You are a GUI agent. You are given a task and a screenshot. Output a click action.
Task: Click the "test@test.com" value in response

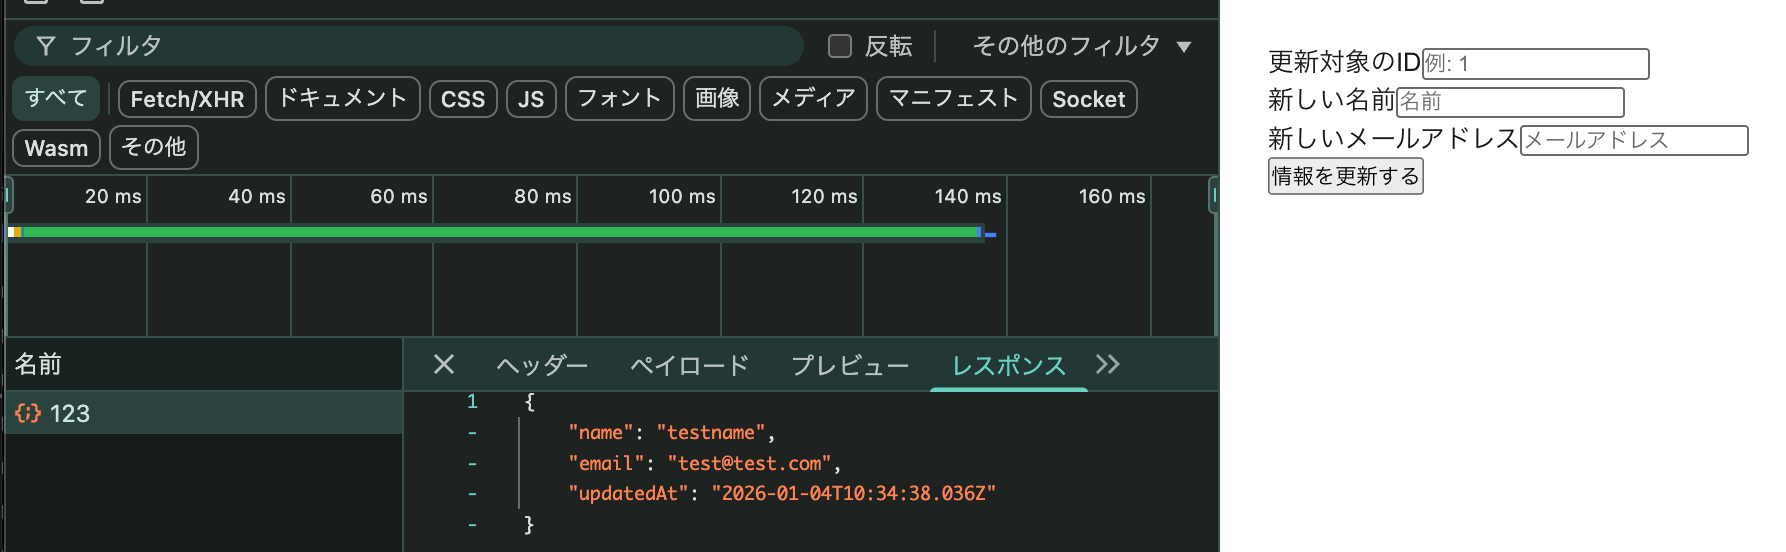749,464
